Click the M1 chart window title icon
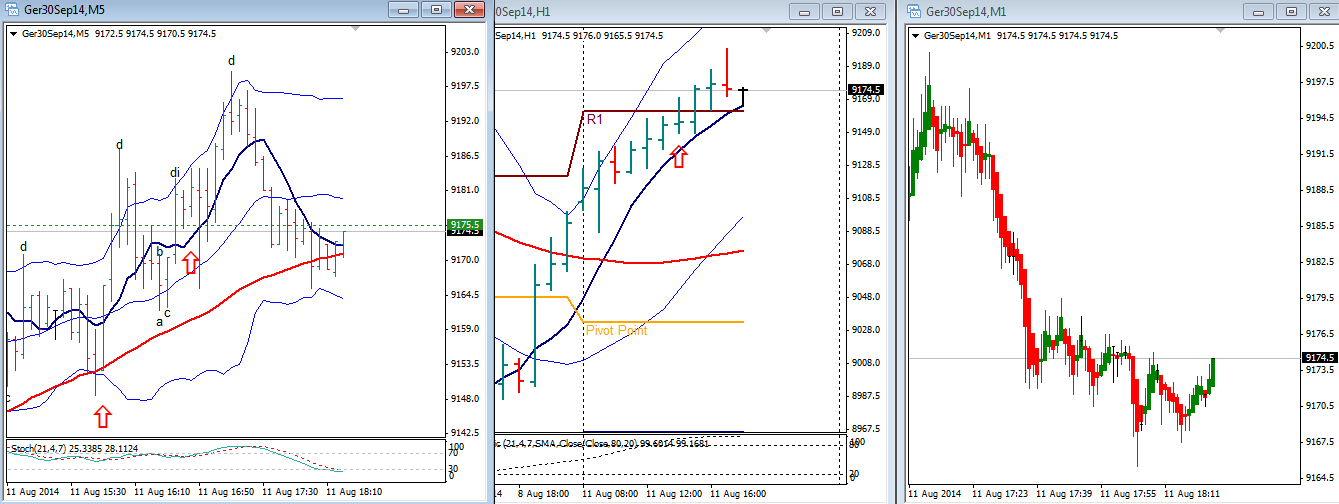 (916, 10)
